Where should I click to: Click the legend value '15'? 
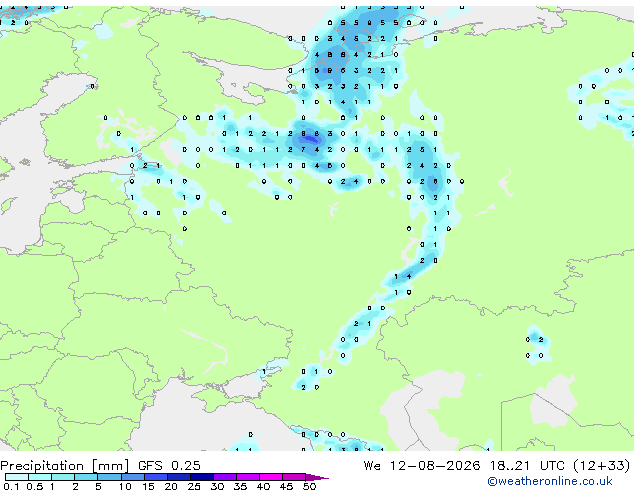coord(148,486)
